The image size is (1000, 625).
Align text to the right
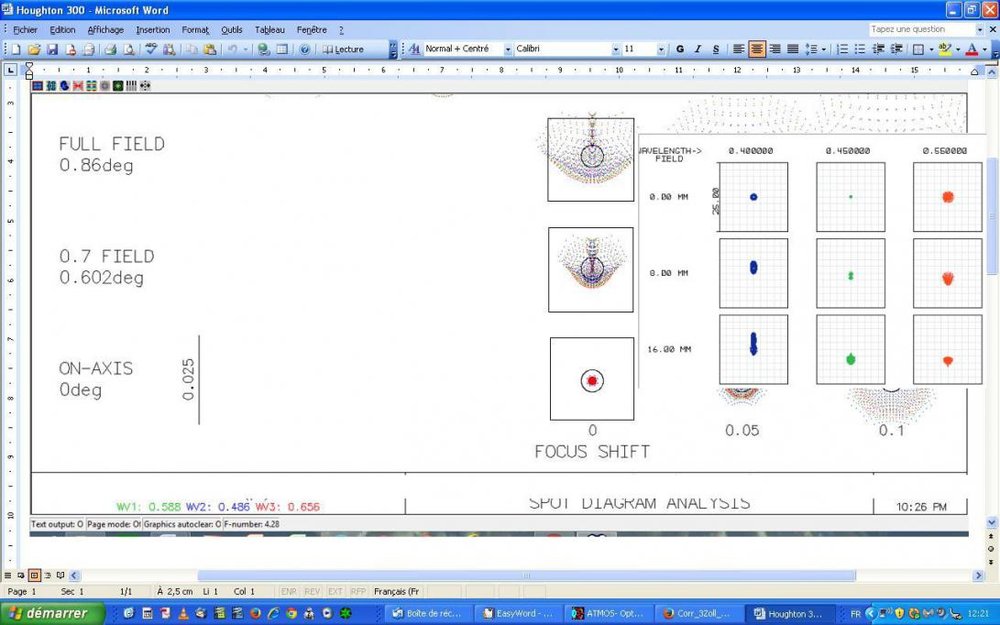(x=775, y=49)
